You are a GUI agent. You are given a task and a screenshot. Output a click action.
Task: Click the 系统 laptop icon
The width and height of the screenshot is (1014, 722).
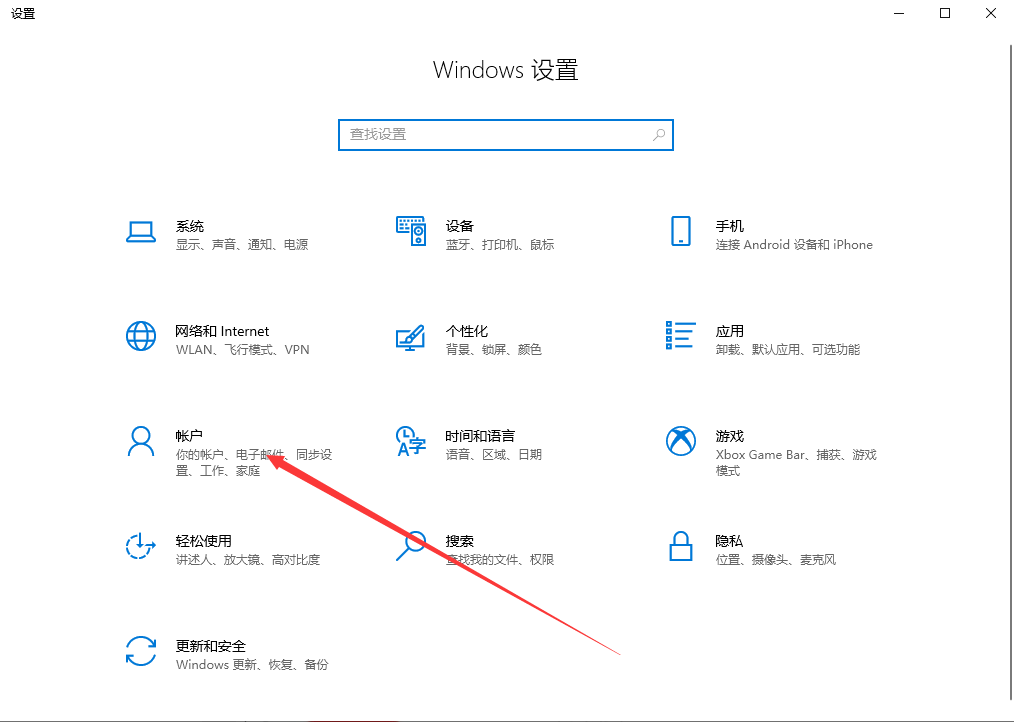click(x=141, y=232)
